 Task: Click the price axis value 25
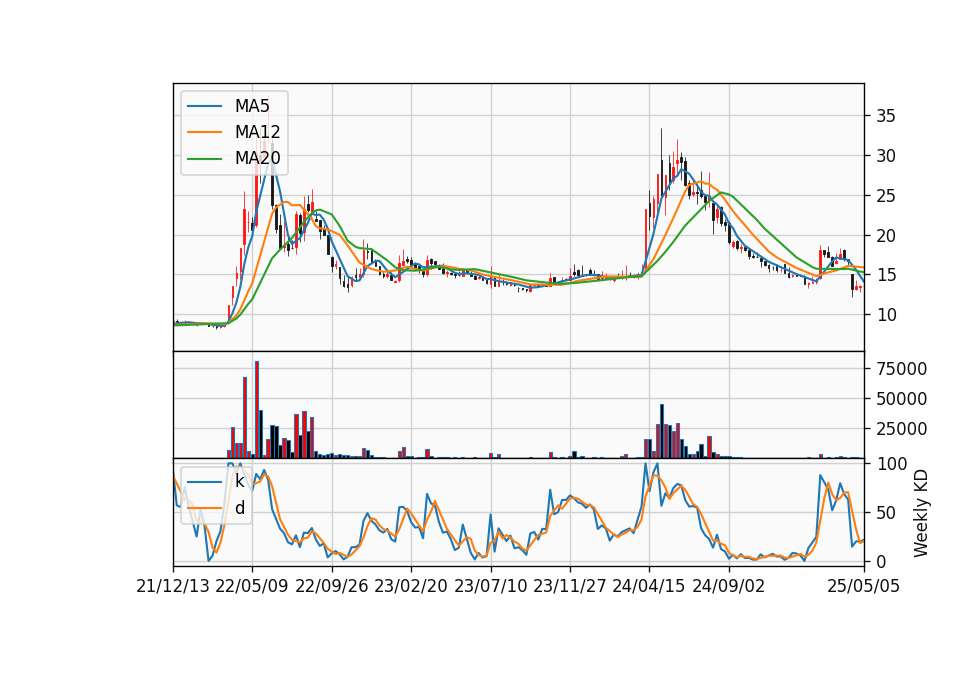[x=886, y=196]
